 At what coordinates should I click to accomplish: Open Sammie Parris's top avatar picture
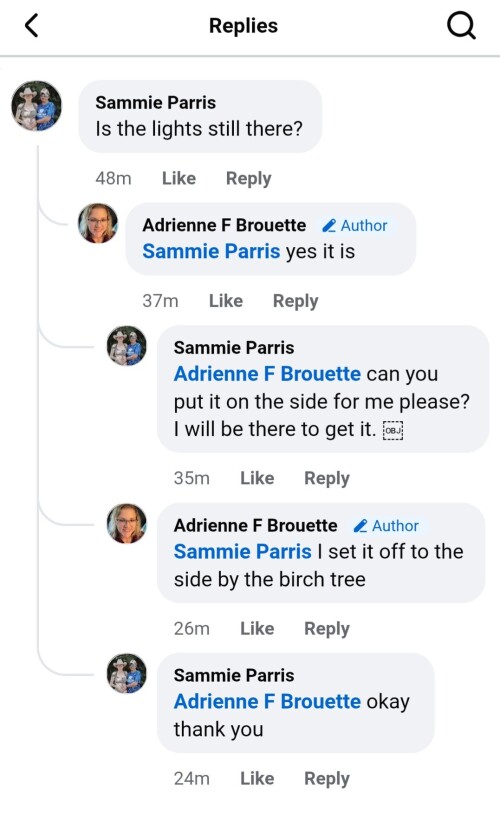(36, 105)
